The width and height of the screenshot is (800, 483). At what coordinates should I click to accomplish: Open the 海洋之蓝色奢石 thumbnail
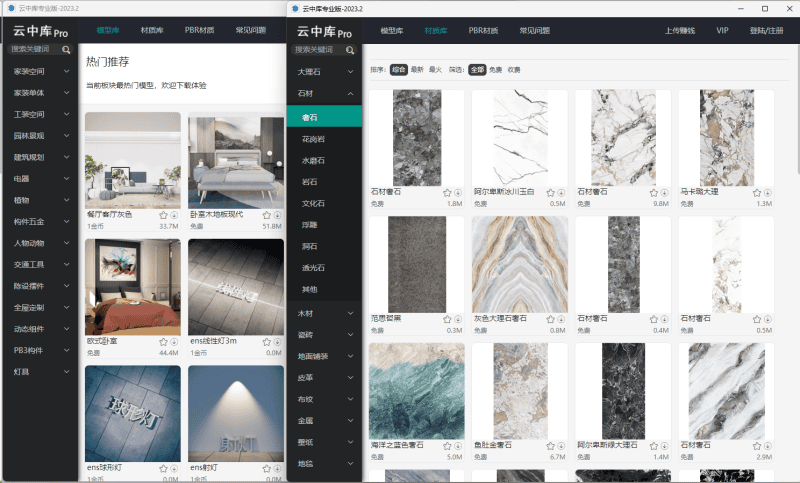417,391
